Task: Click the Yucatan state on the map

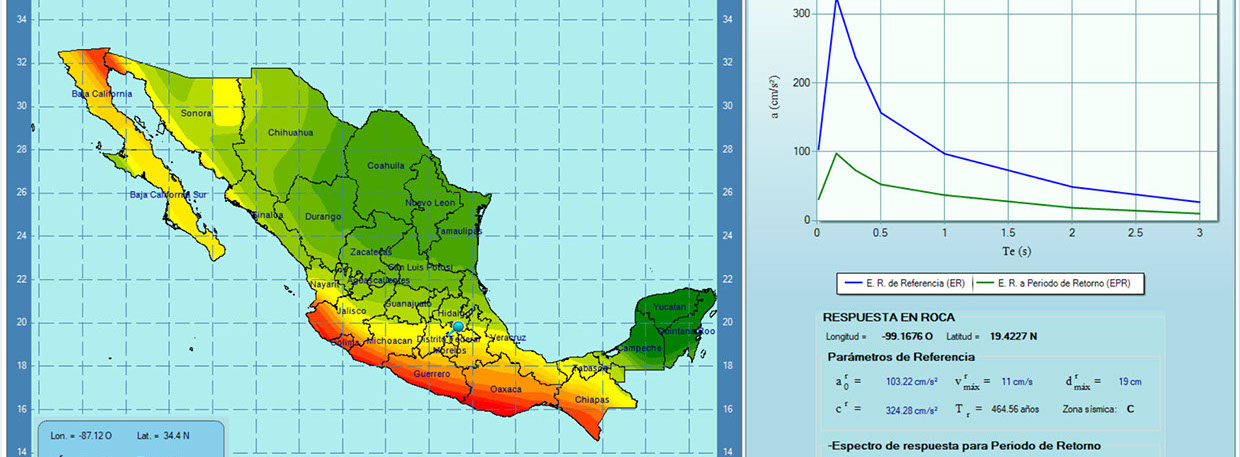Action: coord(669,306)
